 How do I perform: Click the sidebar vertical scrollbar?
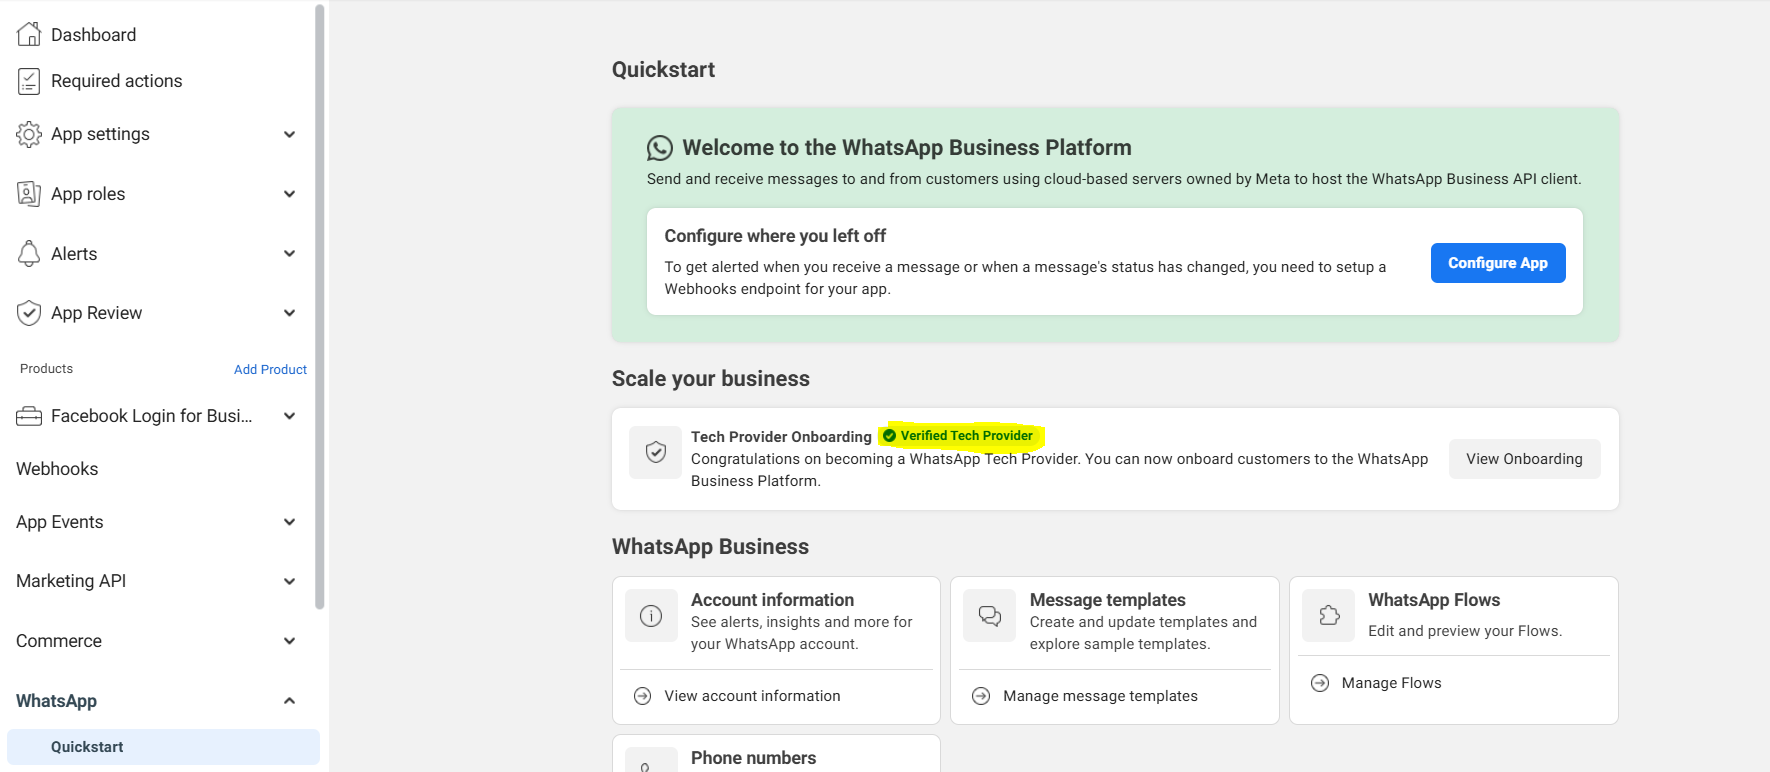tap(320, 306)
